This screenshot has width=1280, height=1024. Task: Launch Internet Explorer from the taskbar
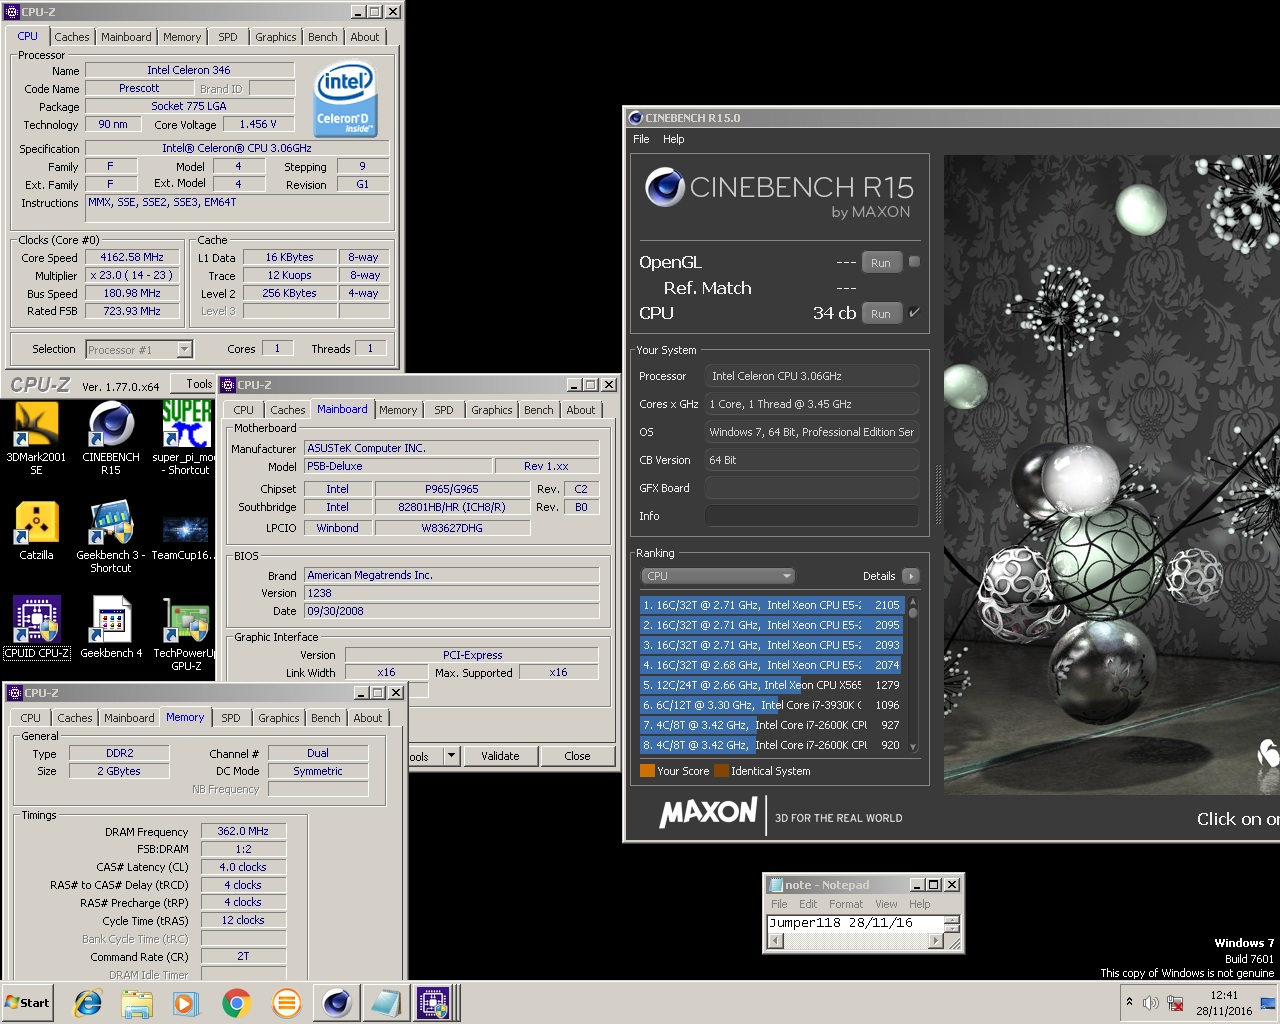[x=88, y=1003]
